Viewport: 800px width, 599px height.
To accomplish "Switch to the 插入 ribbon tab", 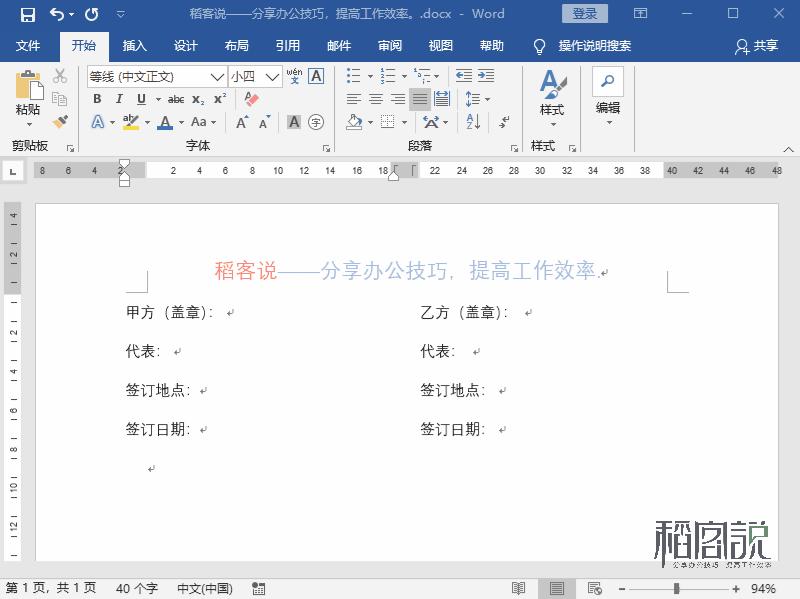I will coord(135,45).
